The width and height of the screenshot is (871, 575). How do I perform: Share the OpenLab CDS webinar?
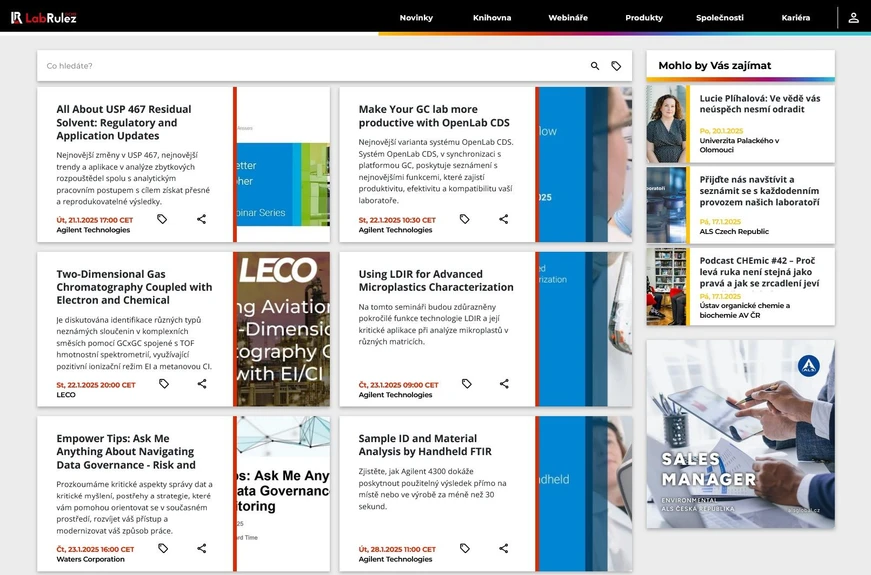tap(504, 219)
